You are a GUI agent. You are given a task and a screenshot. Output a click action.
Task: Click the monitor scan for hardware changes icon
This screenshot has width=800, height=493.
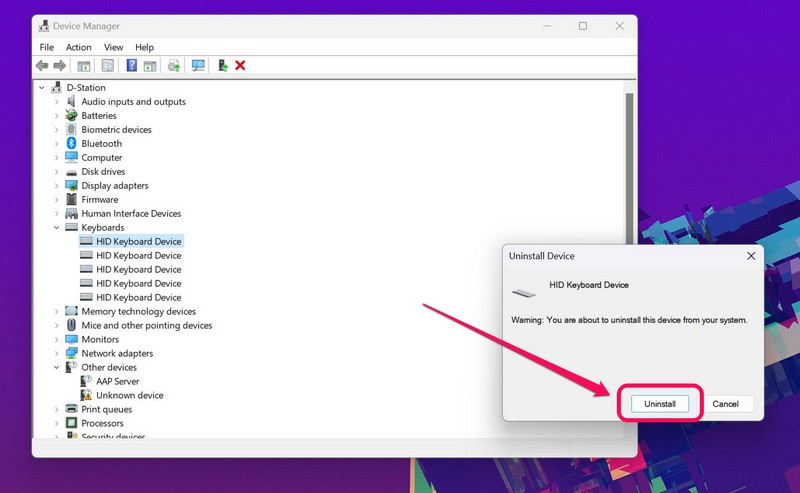[x=198, y=66]
